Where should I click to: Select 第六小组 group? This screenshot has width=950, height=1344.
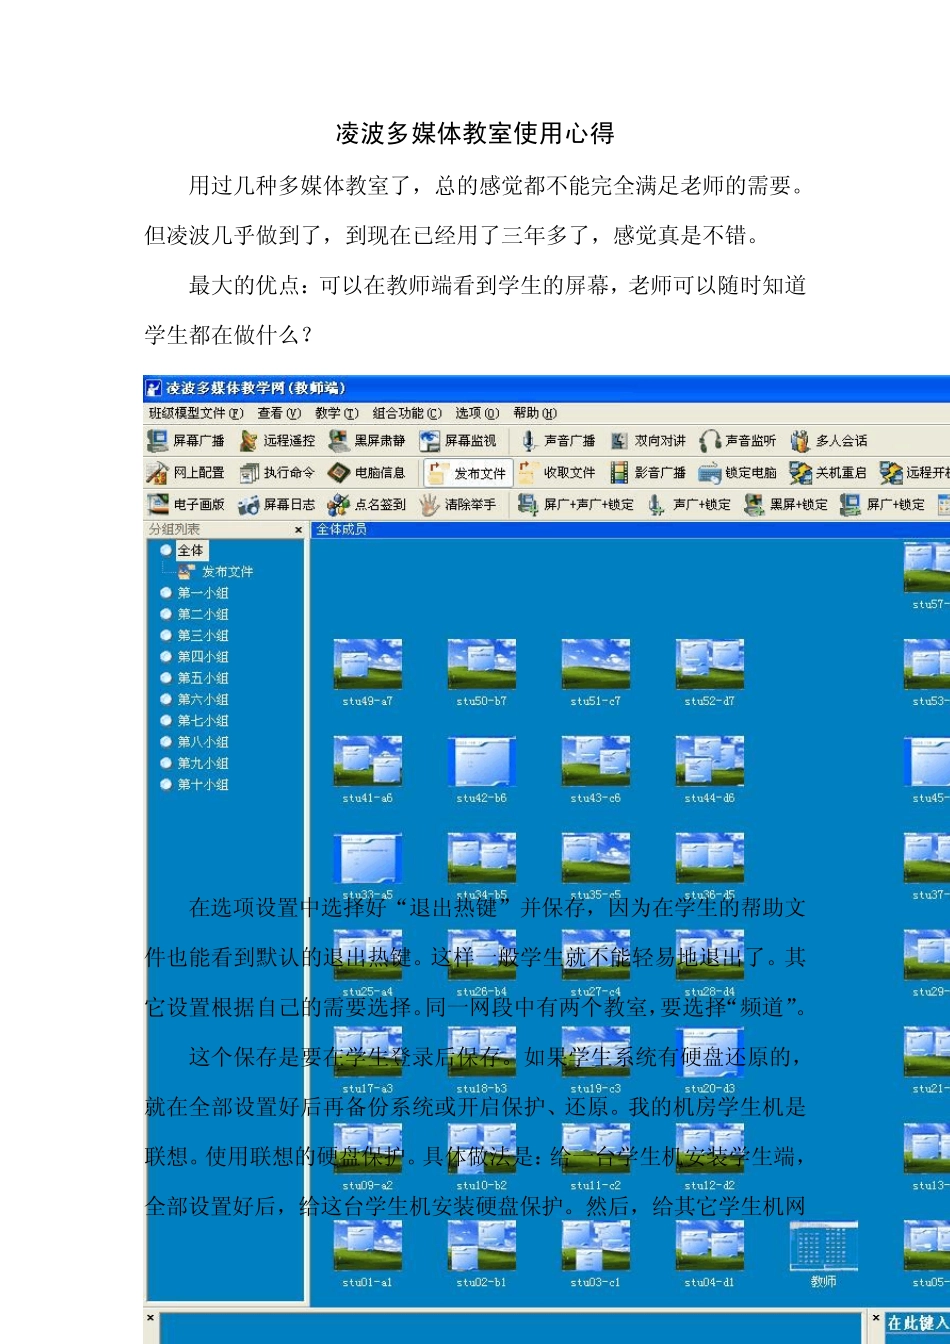203,700
